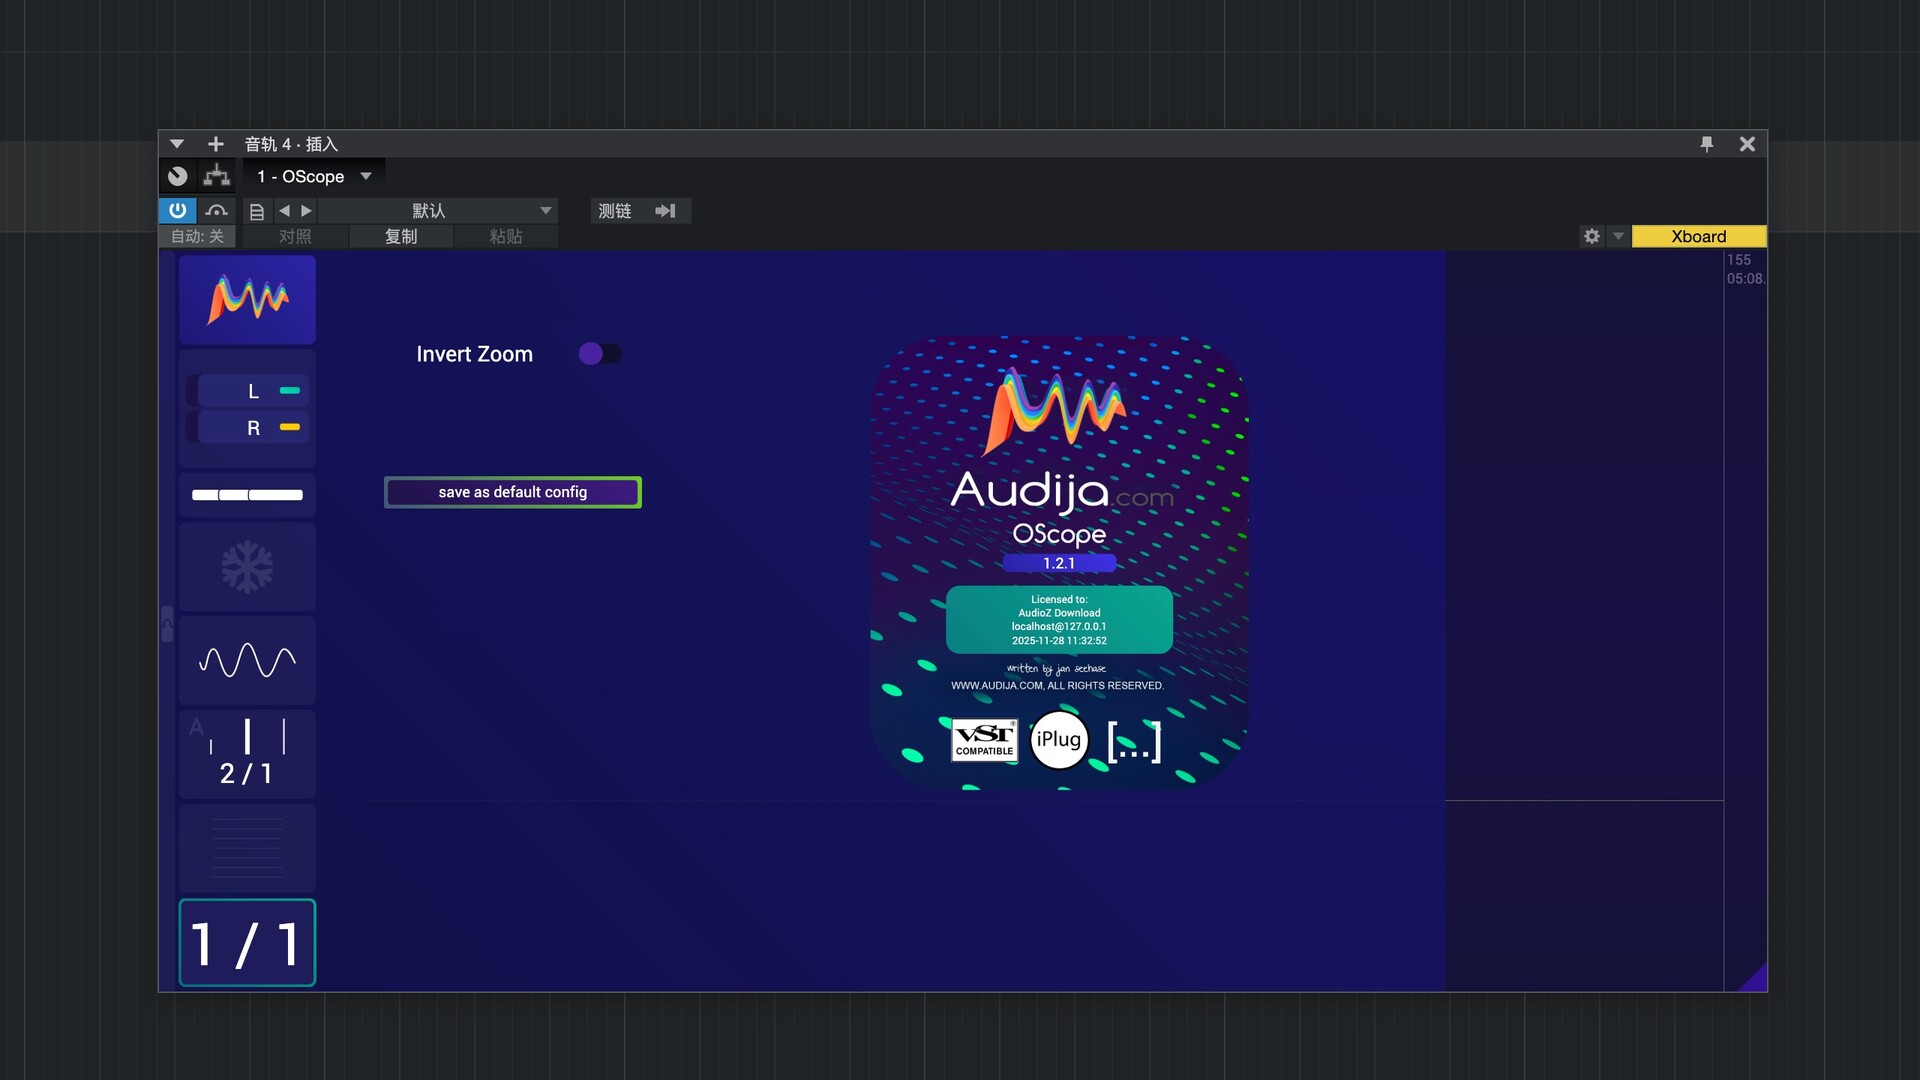Click the OScope wave logo icon
Screen dimensions: 1920x1080
click(246, 297)
